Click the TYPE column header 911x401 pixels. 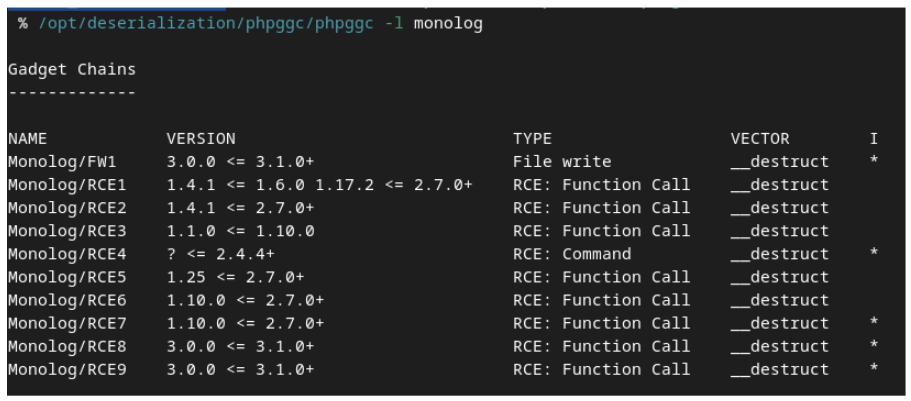click(x=532, y=139)
